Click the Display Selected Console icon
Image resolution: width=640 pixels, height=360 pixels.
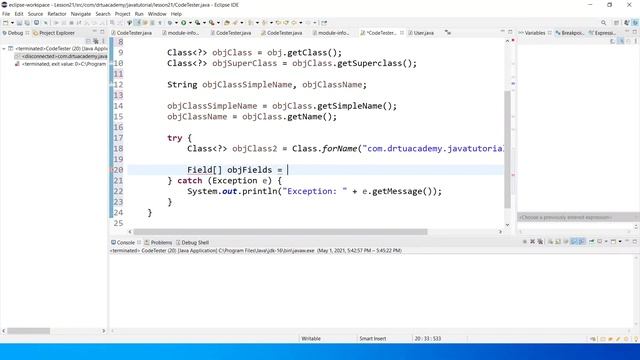pos(600,242)
